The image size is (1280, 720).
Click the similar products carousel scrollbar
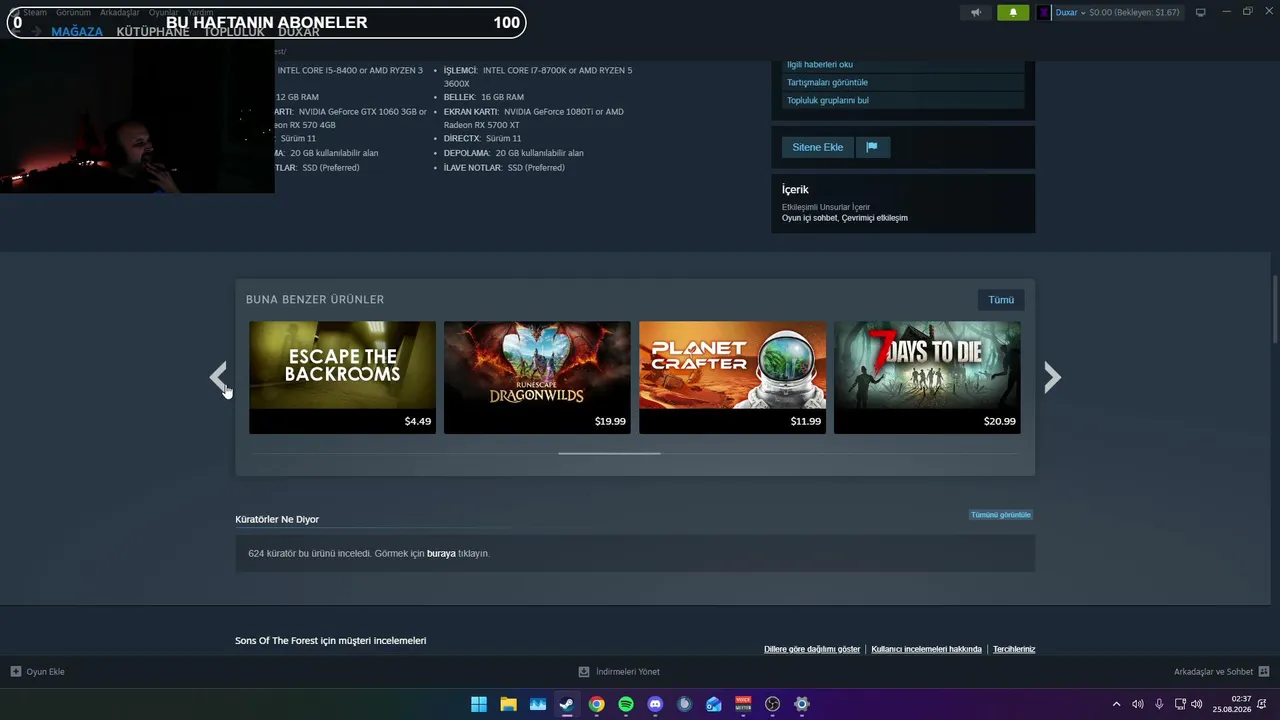(609, 453)
